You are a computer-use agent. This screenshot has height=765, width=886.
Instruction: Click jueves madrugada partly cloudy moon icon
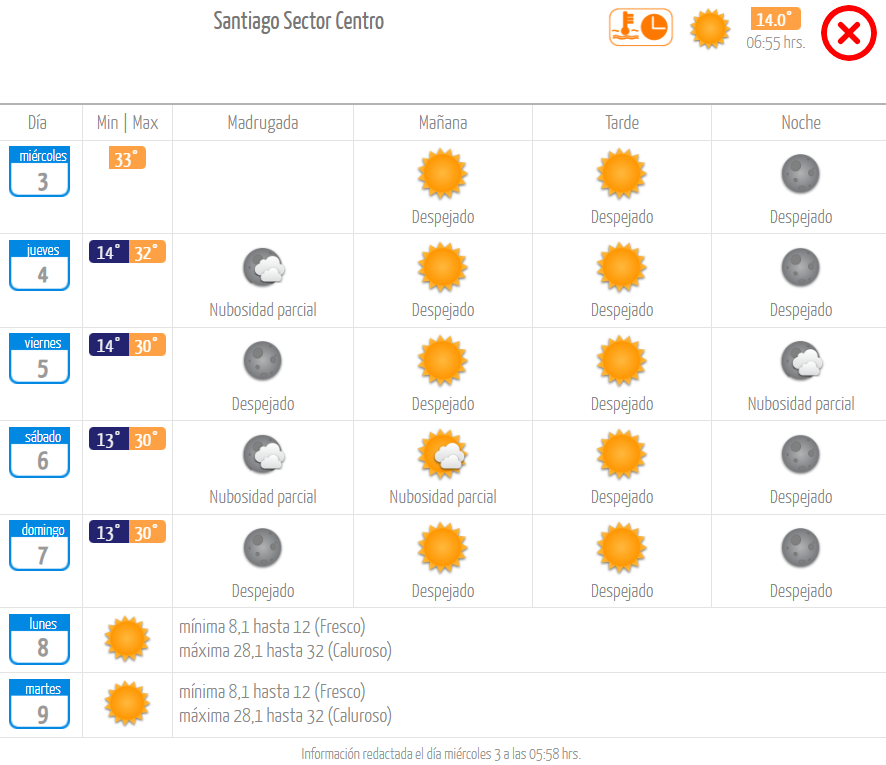264,267
